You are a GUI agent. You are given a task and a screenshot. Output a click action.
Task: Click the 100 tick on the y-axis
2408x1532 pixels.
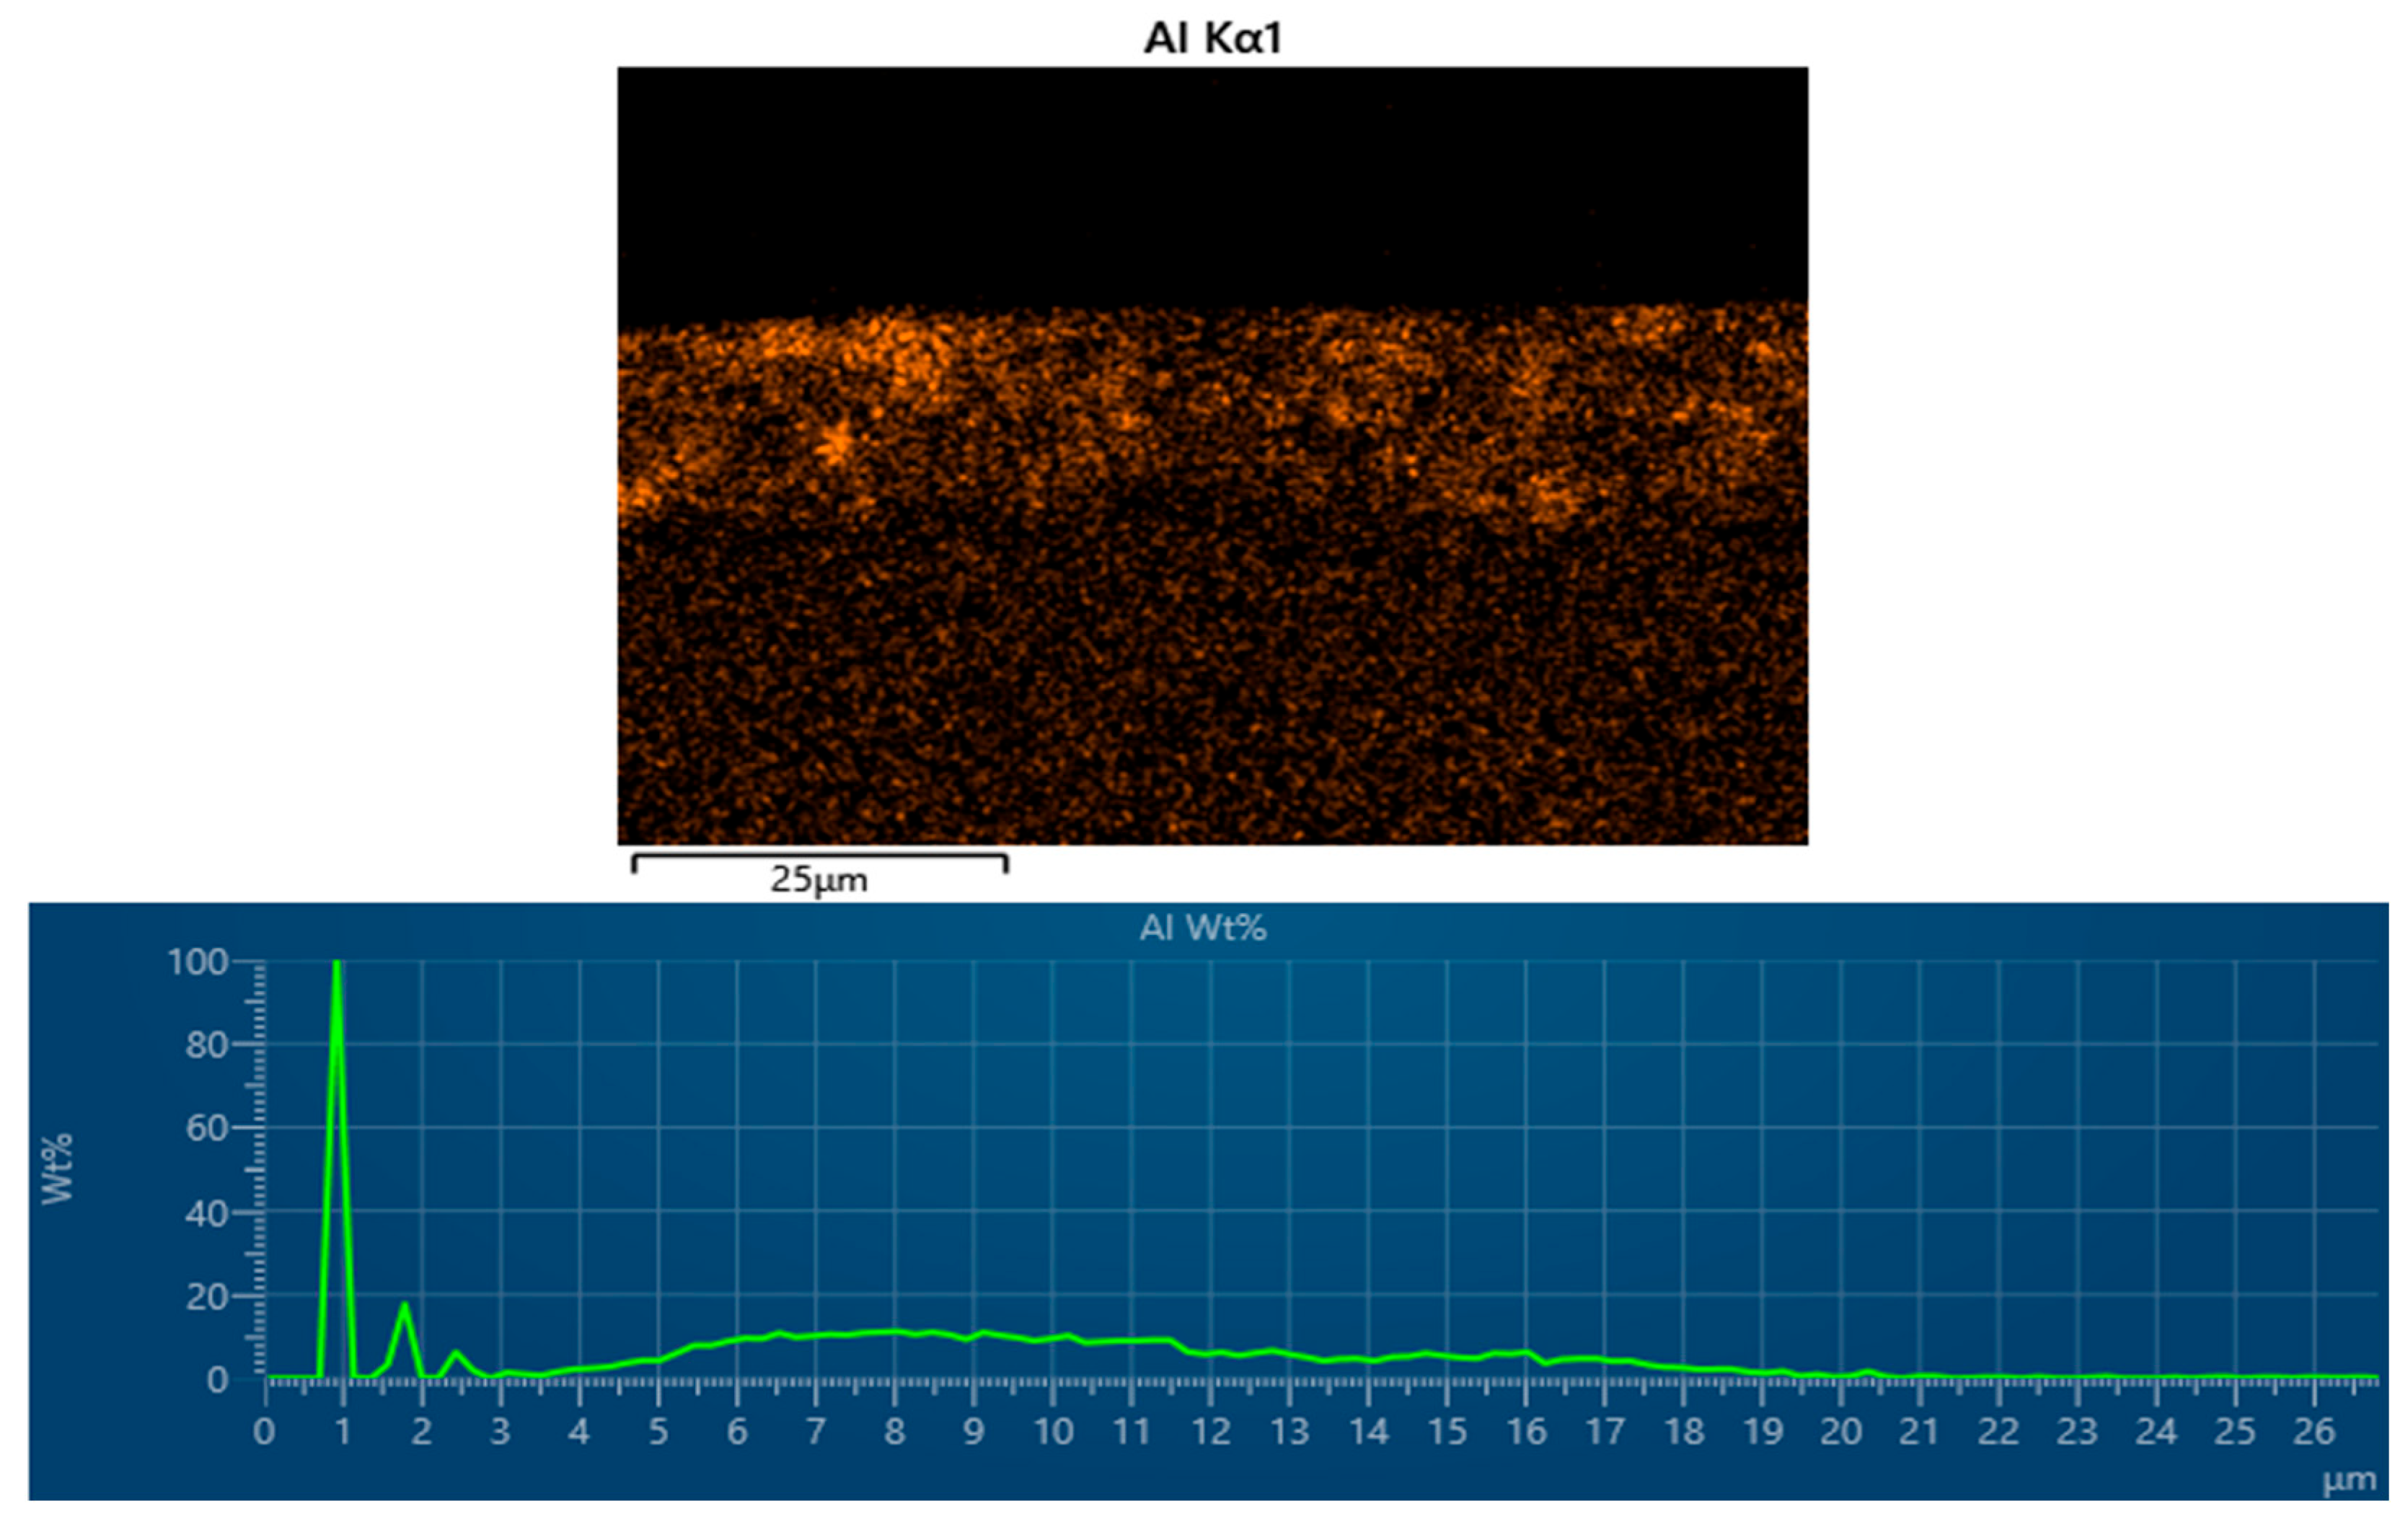coord(198,962)
